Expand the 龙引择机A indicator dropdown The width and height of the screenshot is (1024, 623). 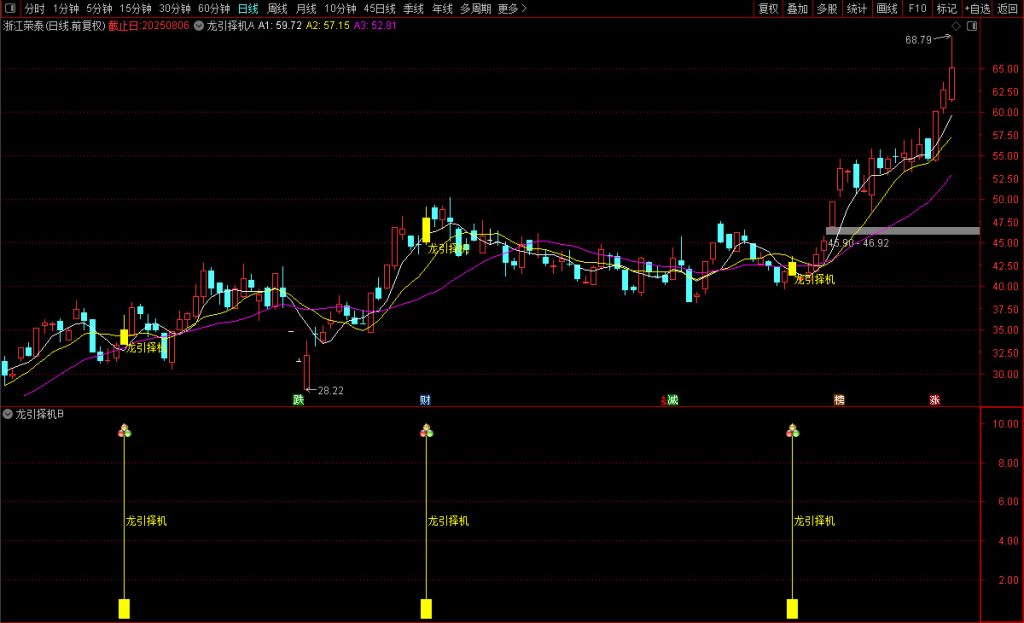pyautogui.click(x=199, y=25)
